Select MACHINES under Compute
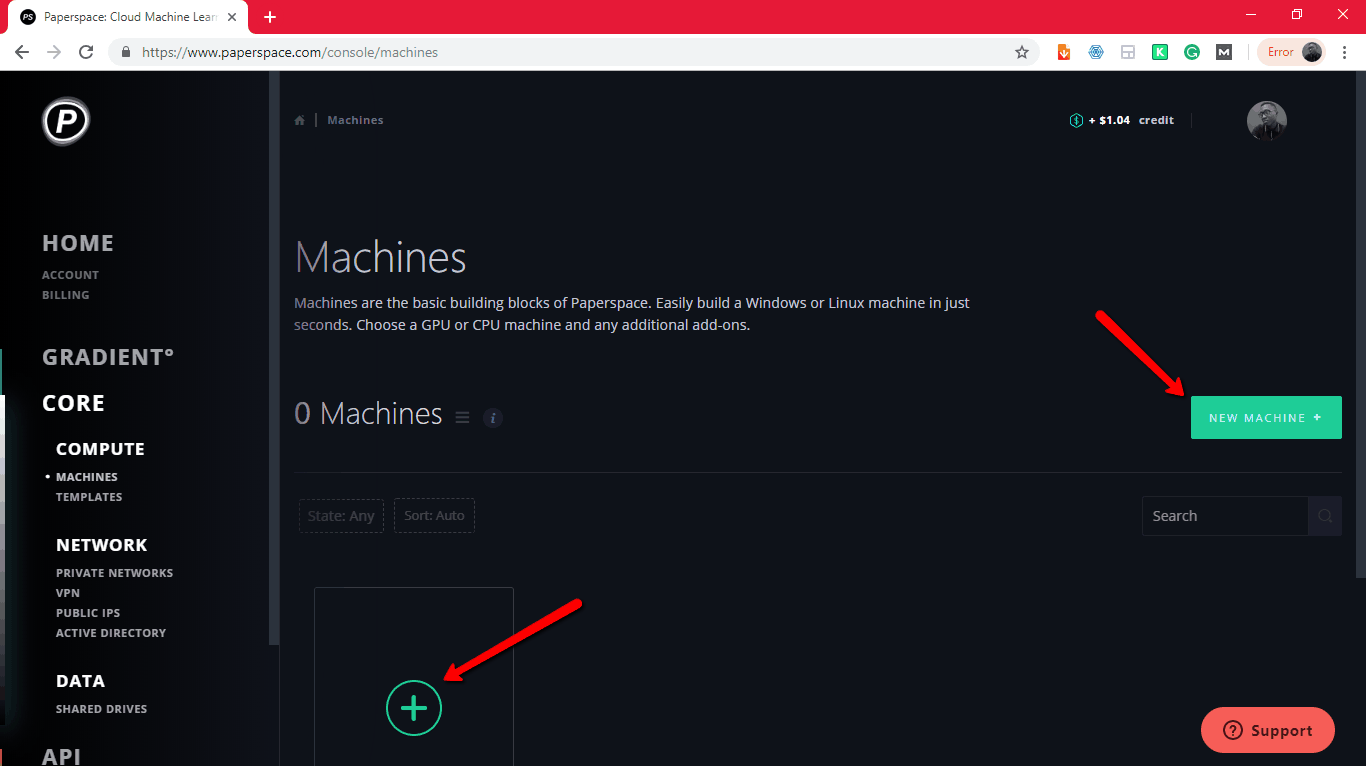The height and width of the screenshot is (766, 1366). pyautogui.click(x=87, y=477)
